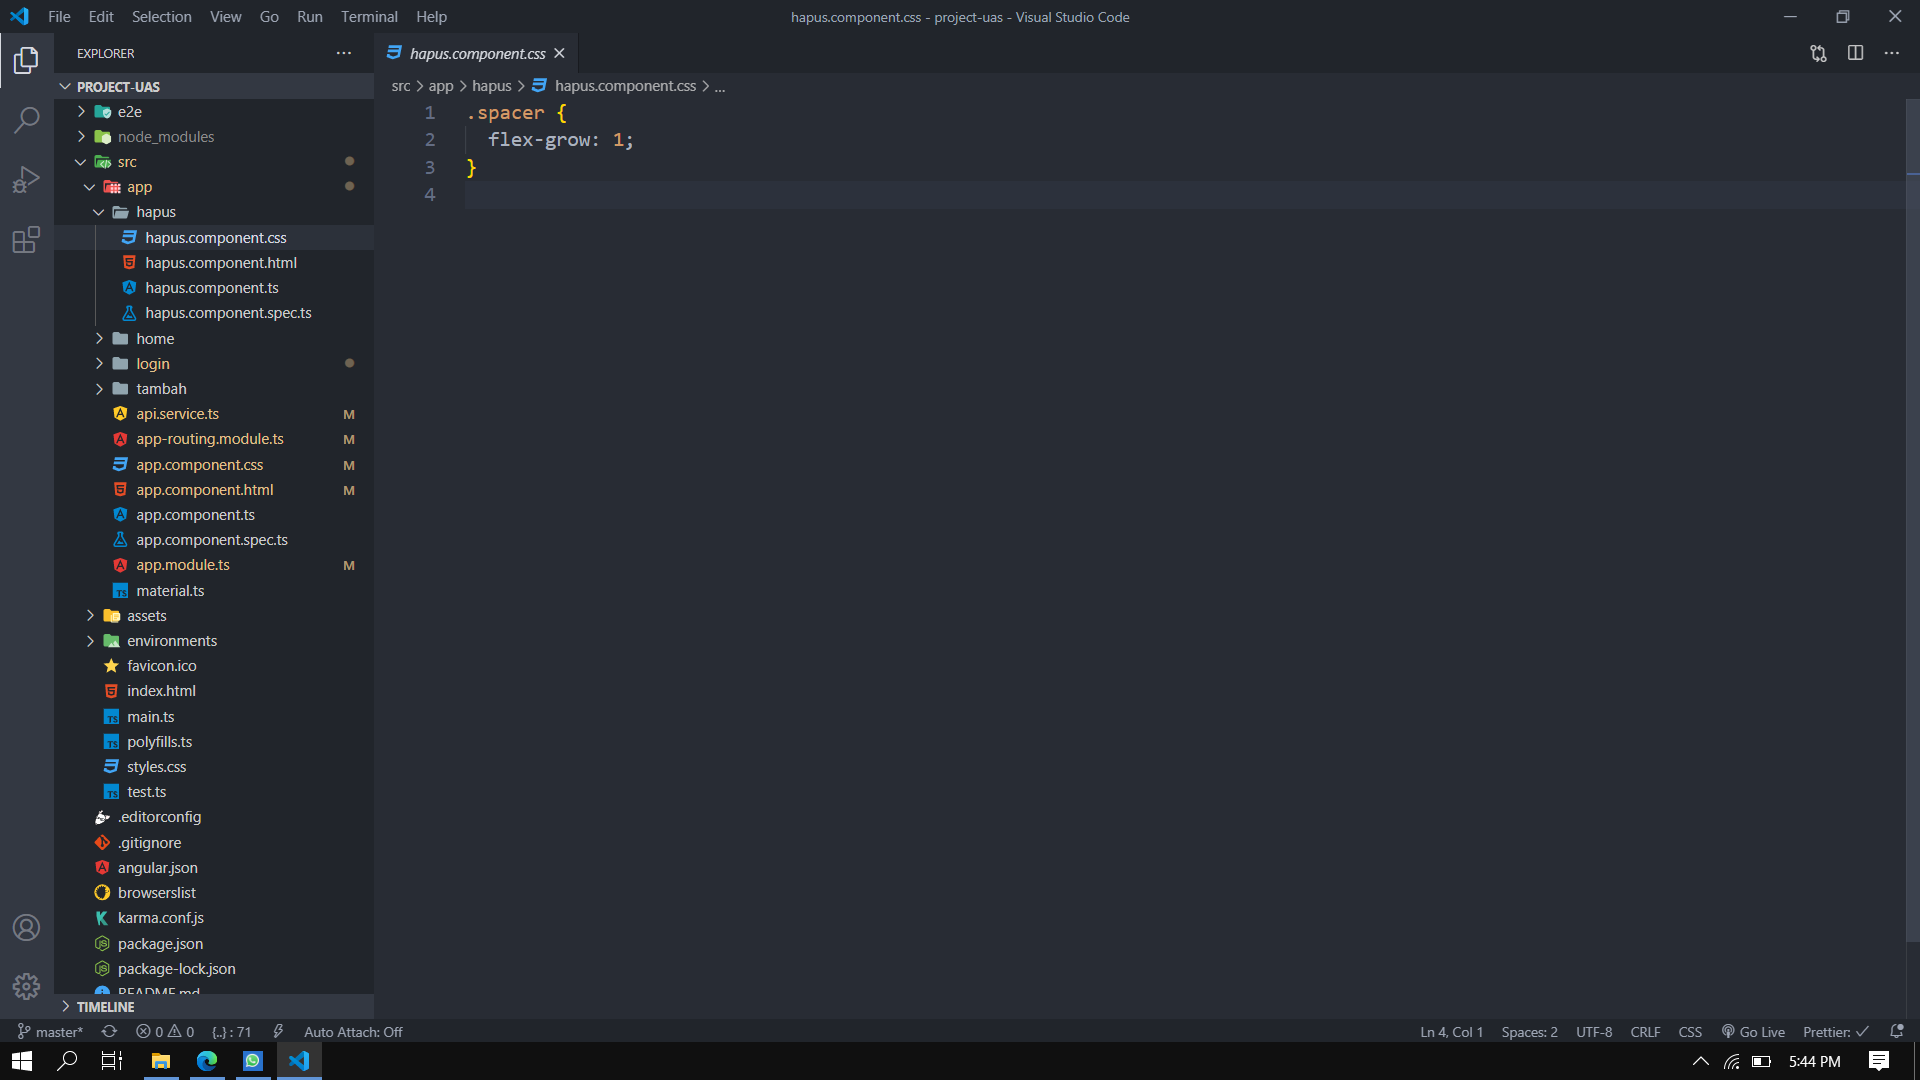Open app.module.ts file

(x=183, y=564)
